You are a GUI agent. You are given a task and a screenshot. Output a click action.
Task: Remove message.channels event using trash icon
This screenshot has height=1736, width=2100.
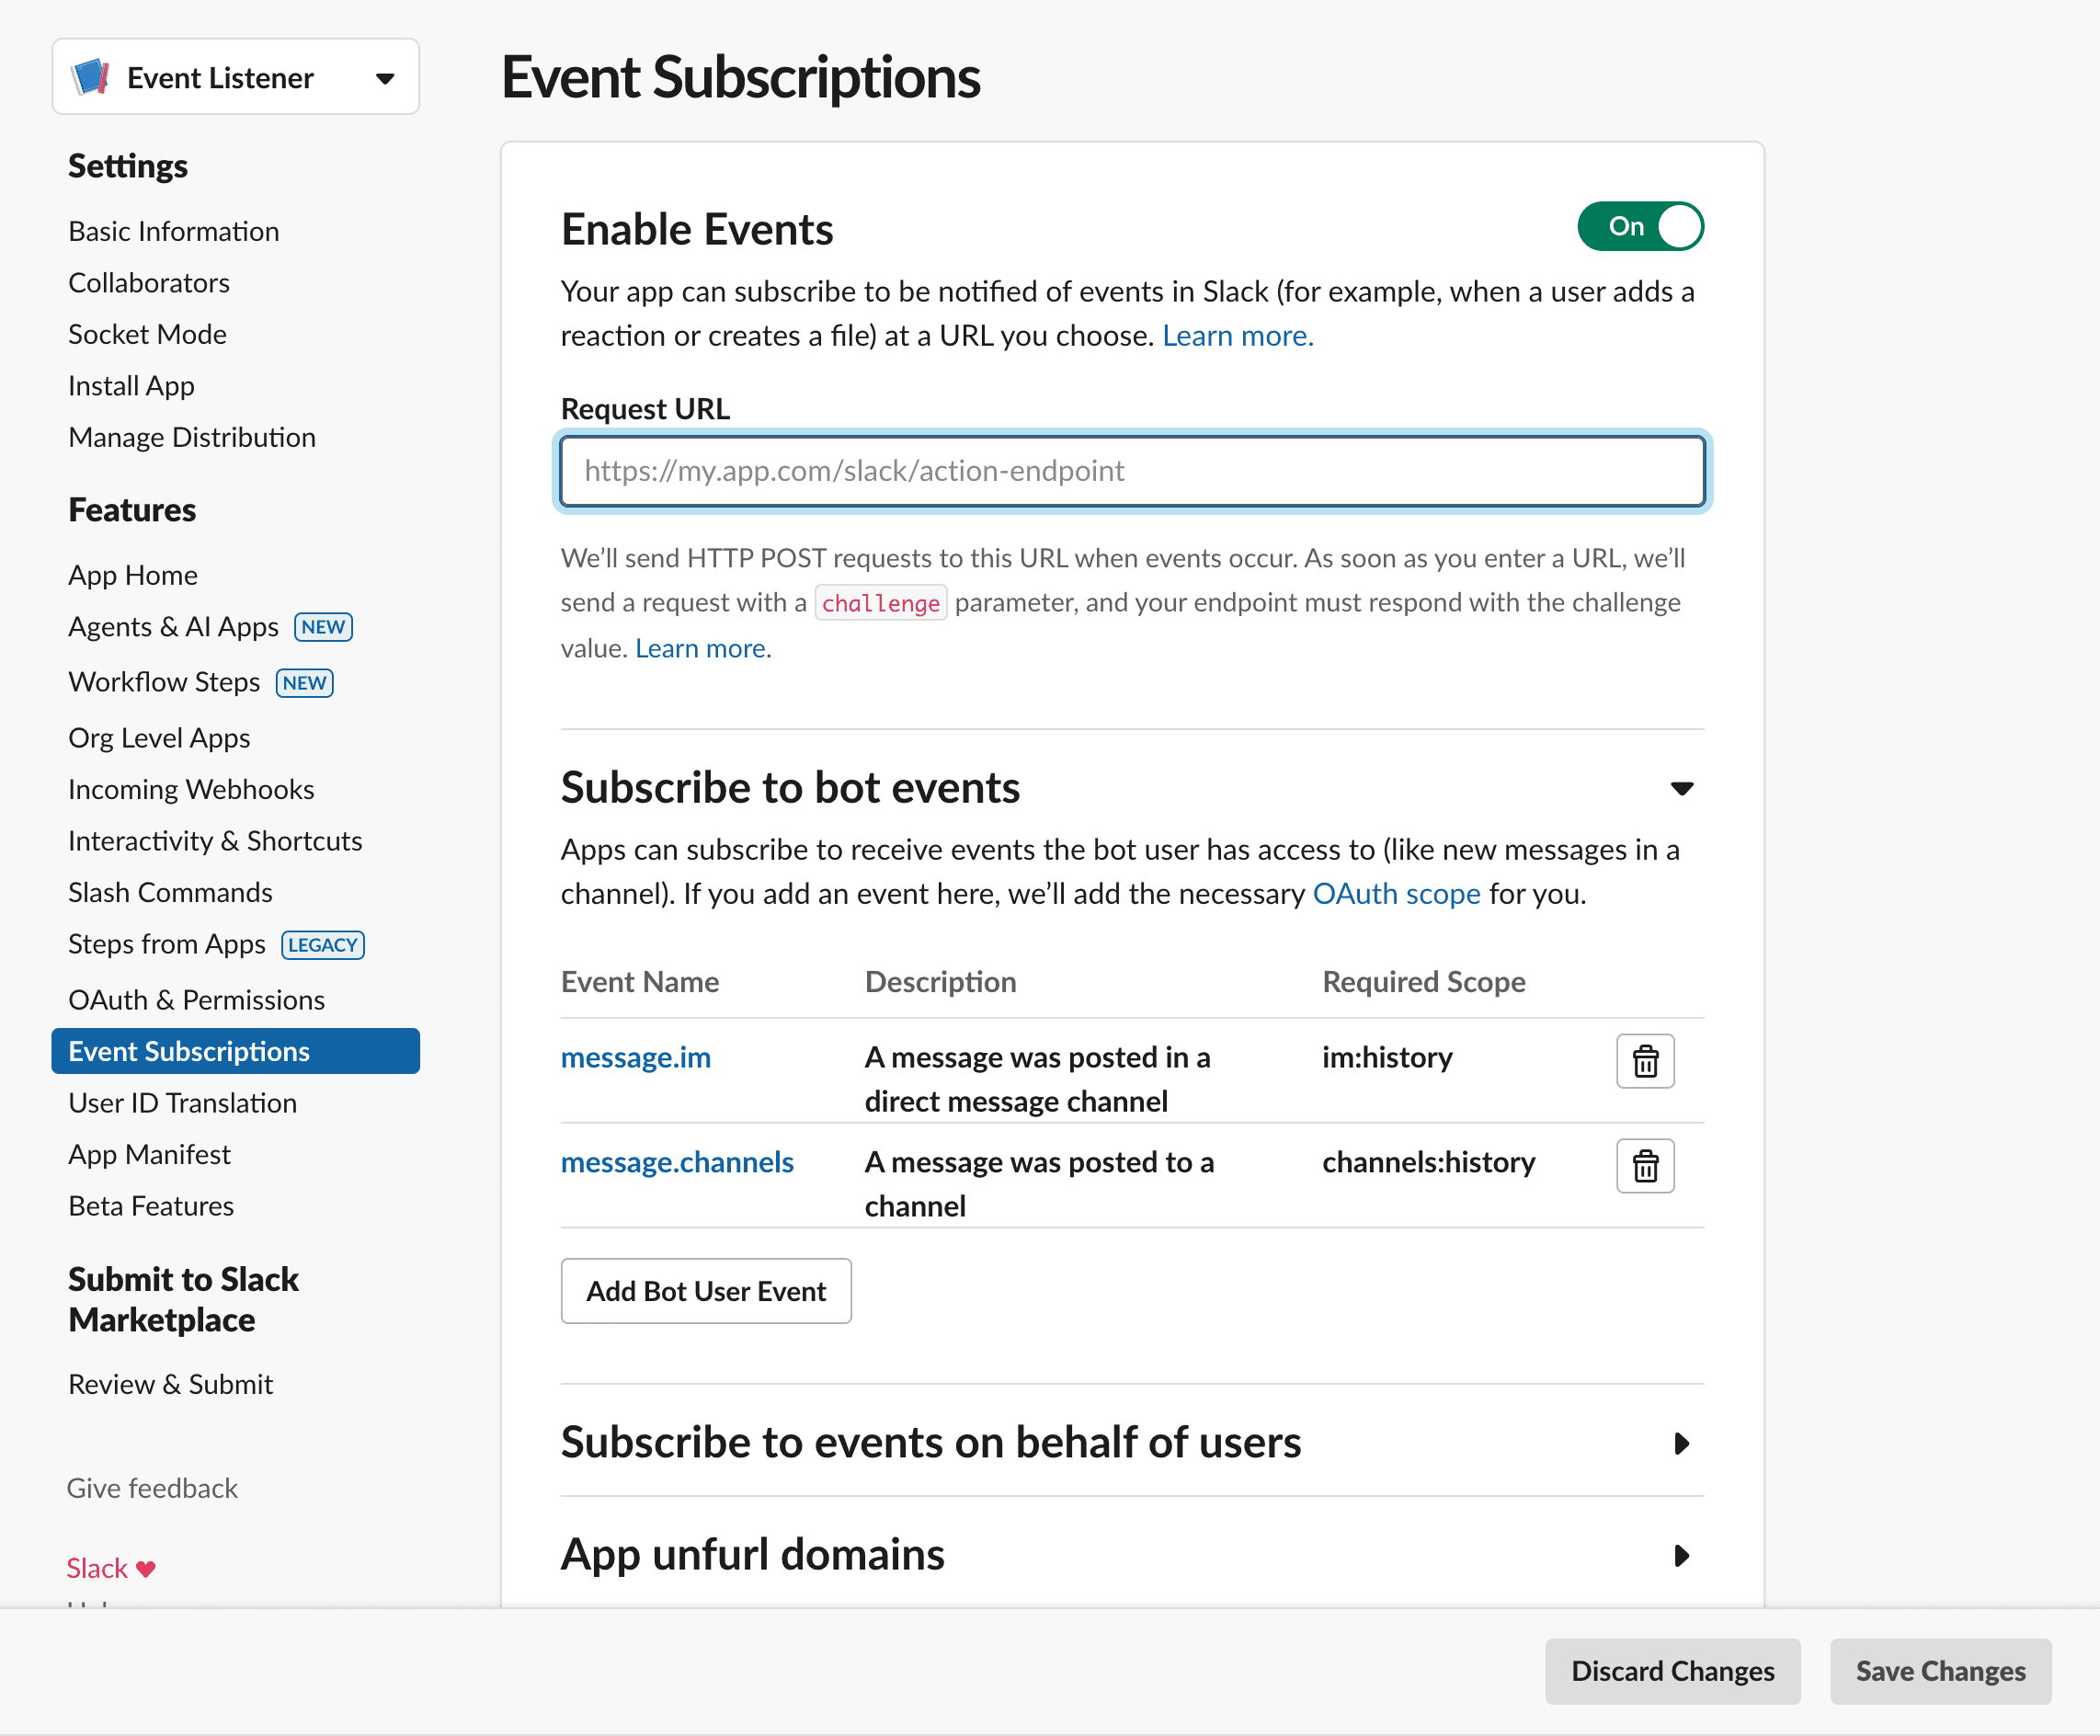click(1645, 1165)
